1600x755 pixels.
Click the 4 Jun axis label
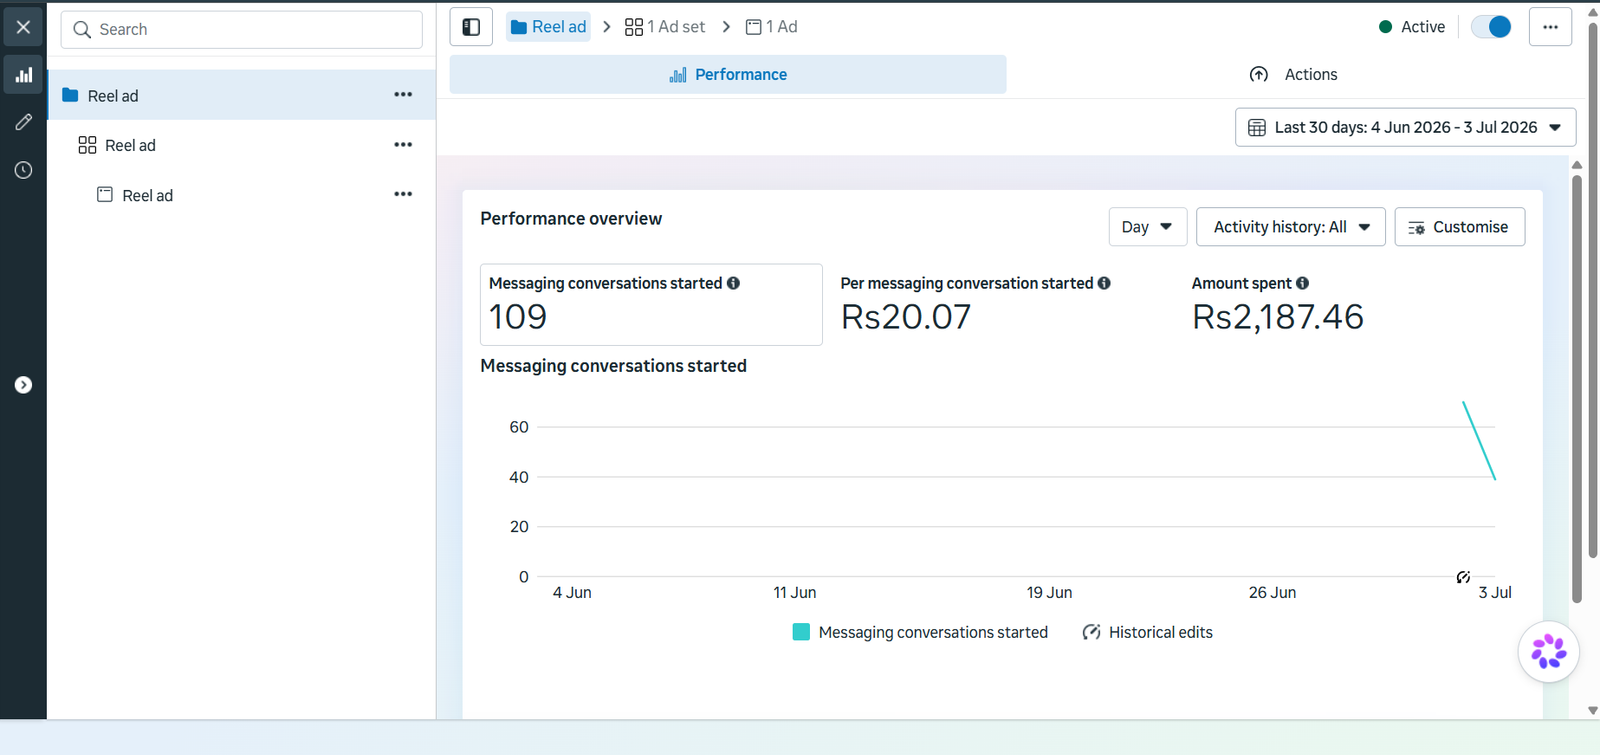click(x=572, y=593)
